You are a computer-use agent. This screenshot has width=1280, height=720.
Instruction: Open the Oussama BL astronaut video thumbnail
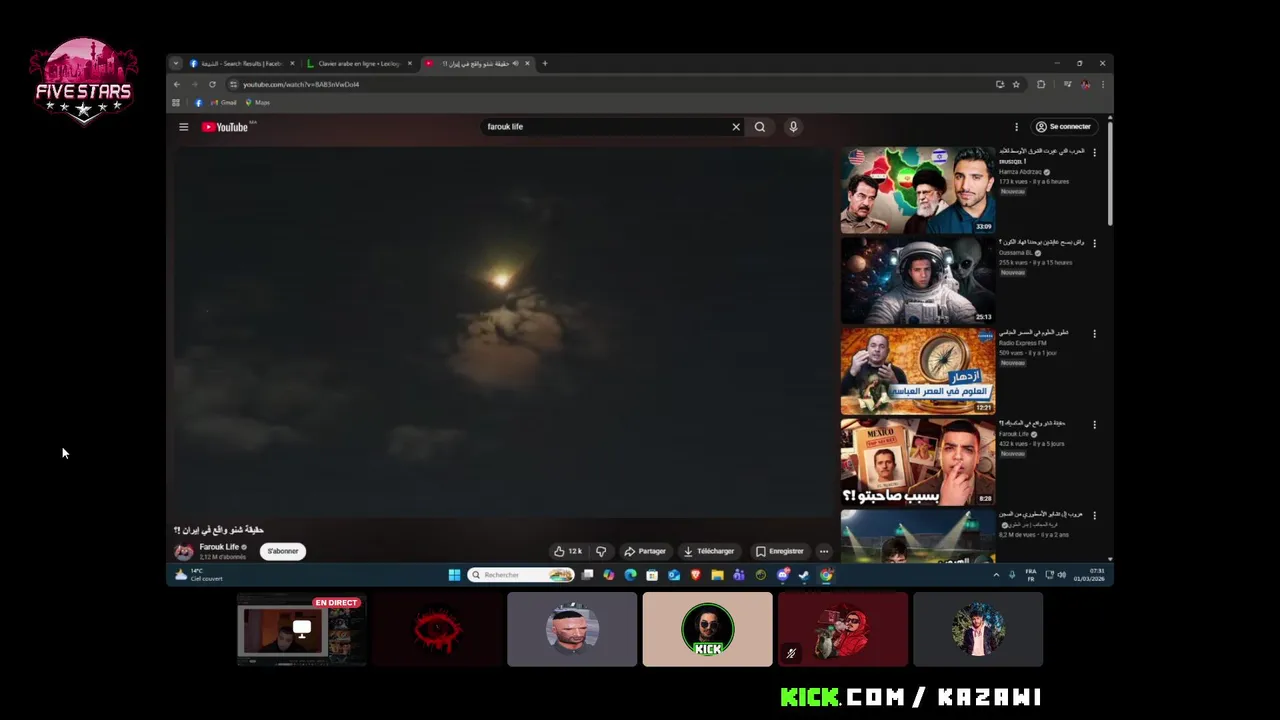click(918, 281)
